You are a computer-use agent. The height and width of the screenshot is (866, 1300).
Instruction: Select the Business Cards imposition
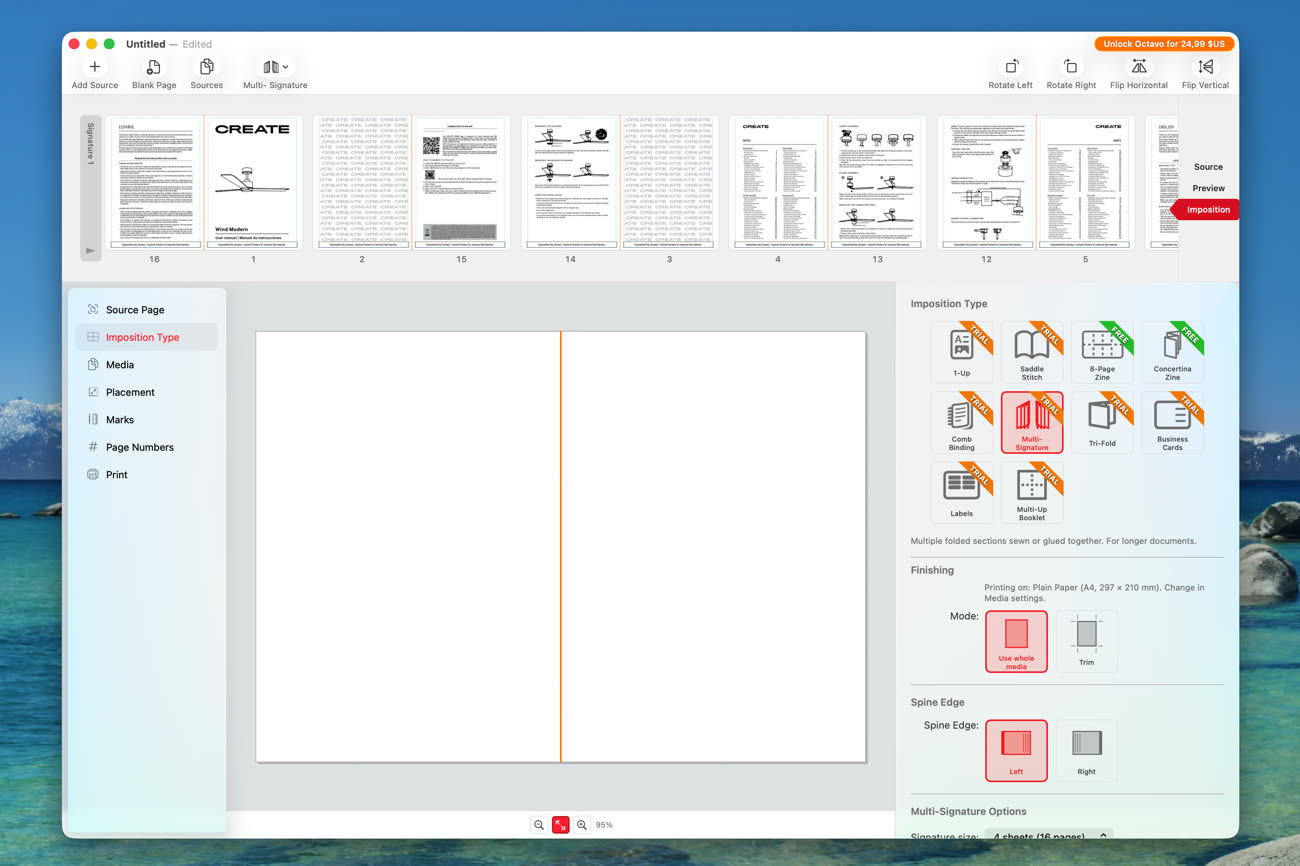1172,421
